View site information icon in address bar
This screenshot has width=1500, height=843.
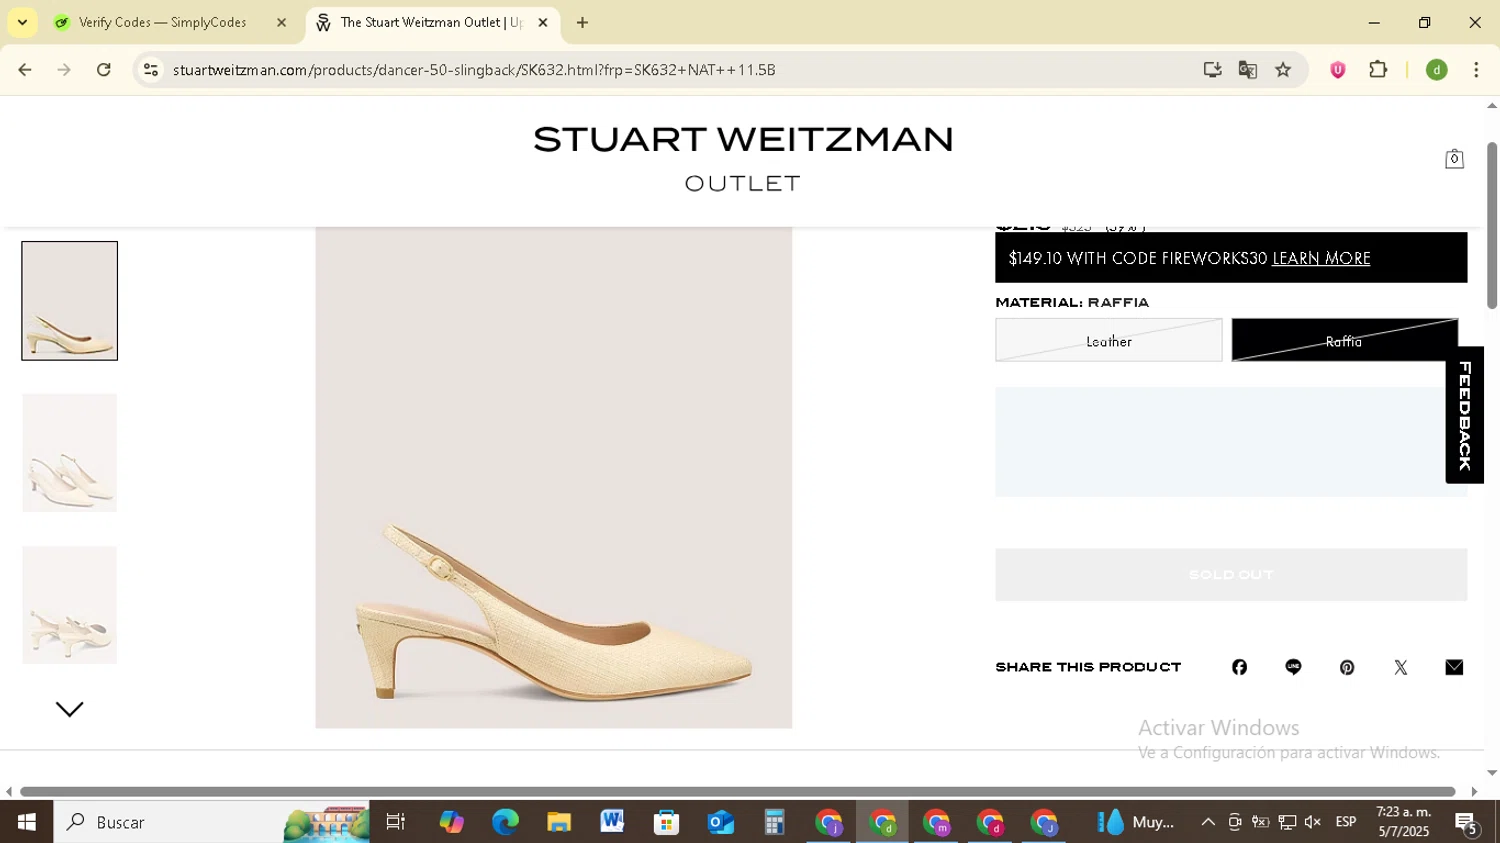[151, 70]
